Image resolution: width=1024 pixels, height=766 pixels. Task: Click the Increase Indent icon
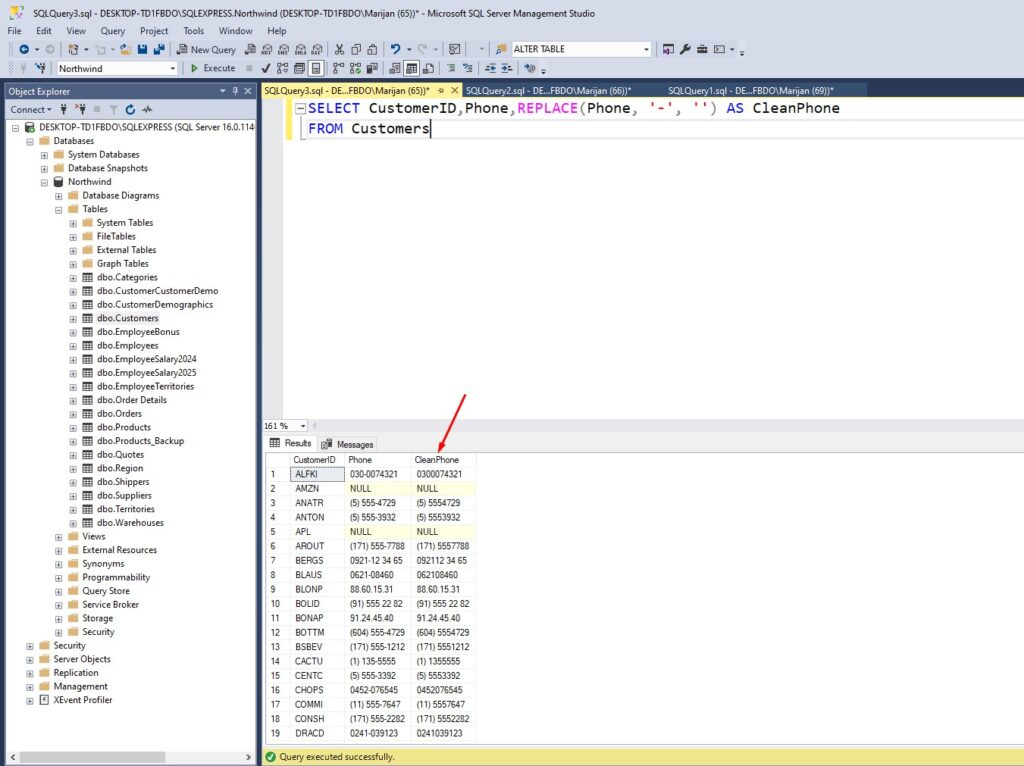coord(507,68)
